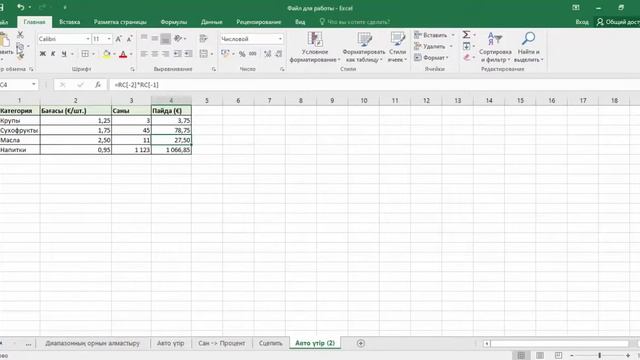Switch to Page Layout view icon
Image resolution: width=640 pixels, height=360 pixels.
point(540,356)
